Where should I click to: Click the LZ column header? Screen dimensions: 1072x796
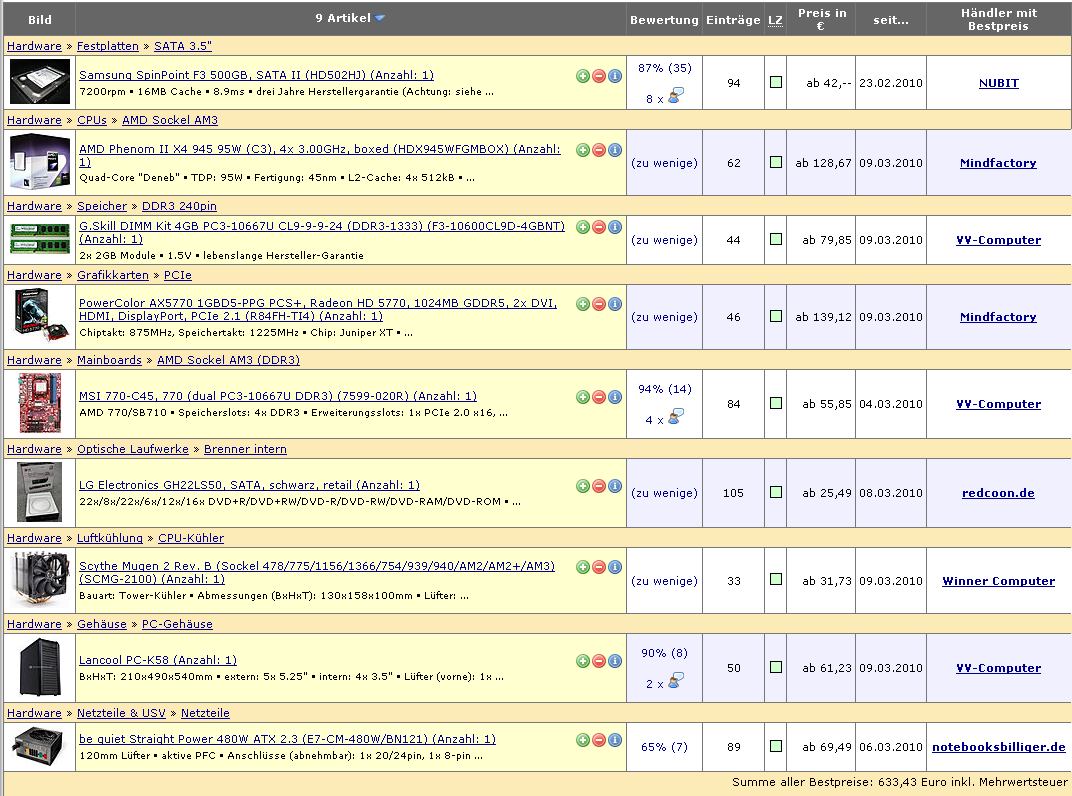775,21
